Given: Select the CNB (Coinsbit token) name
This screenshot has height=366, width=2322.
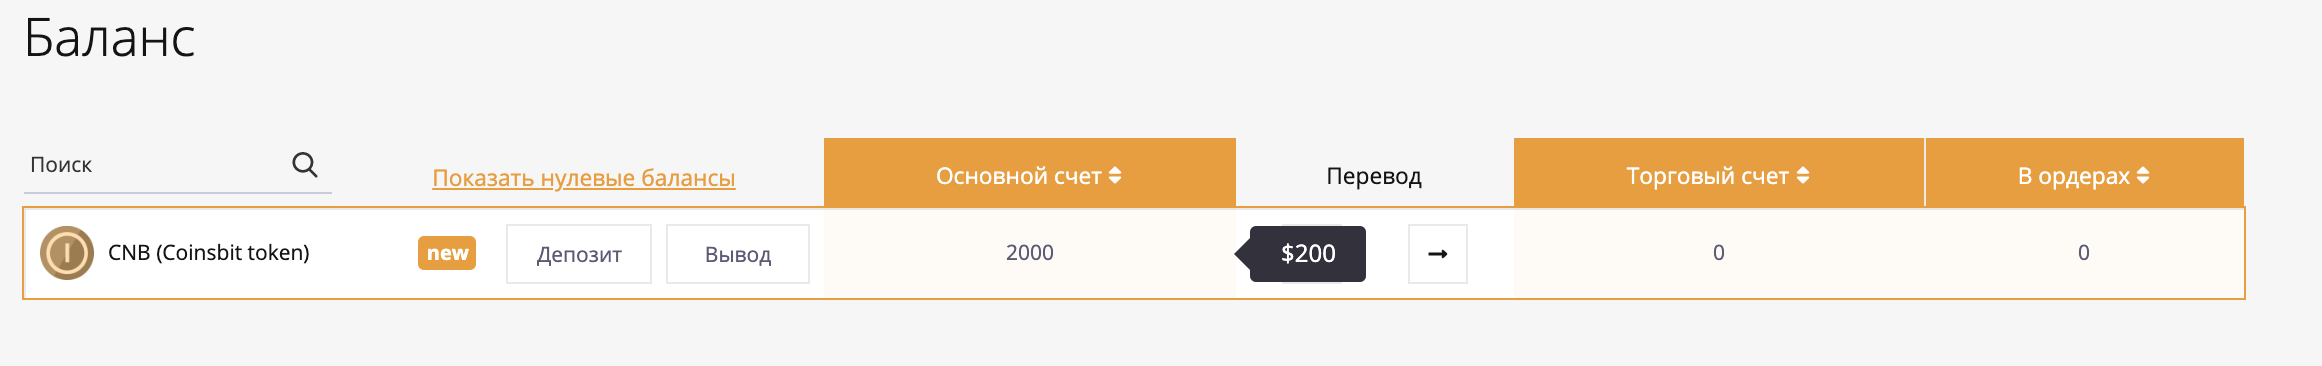Looking at the screenshot, I should coord(209,253).
